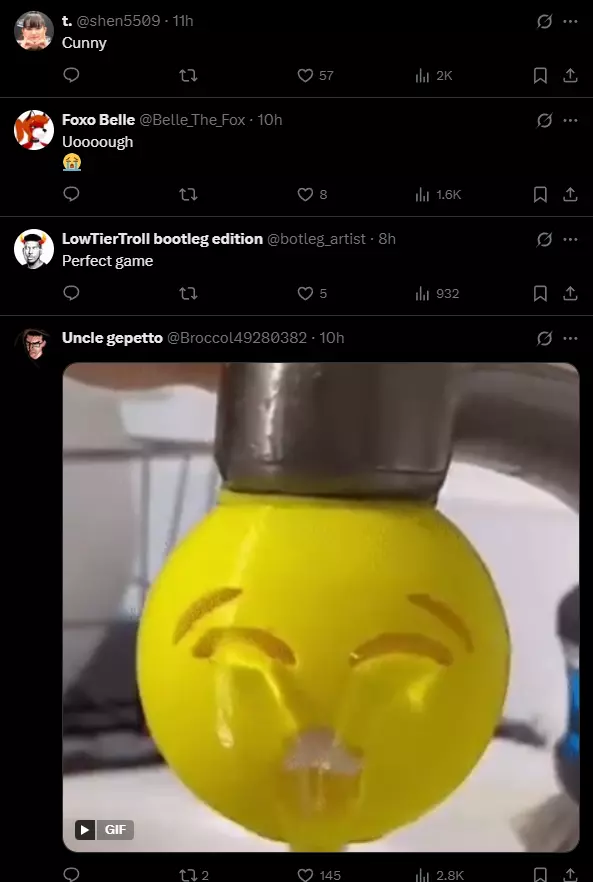Viewport: 593px width, 882px height.
Task: Open Foxo Belle's profile name
Action: tap(98, 120)
